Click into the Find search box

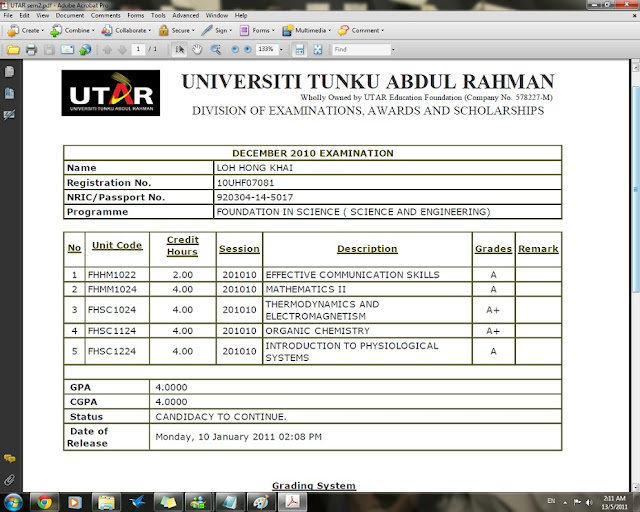point(362,50)
